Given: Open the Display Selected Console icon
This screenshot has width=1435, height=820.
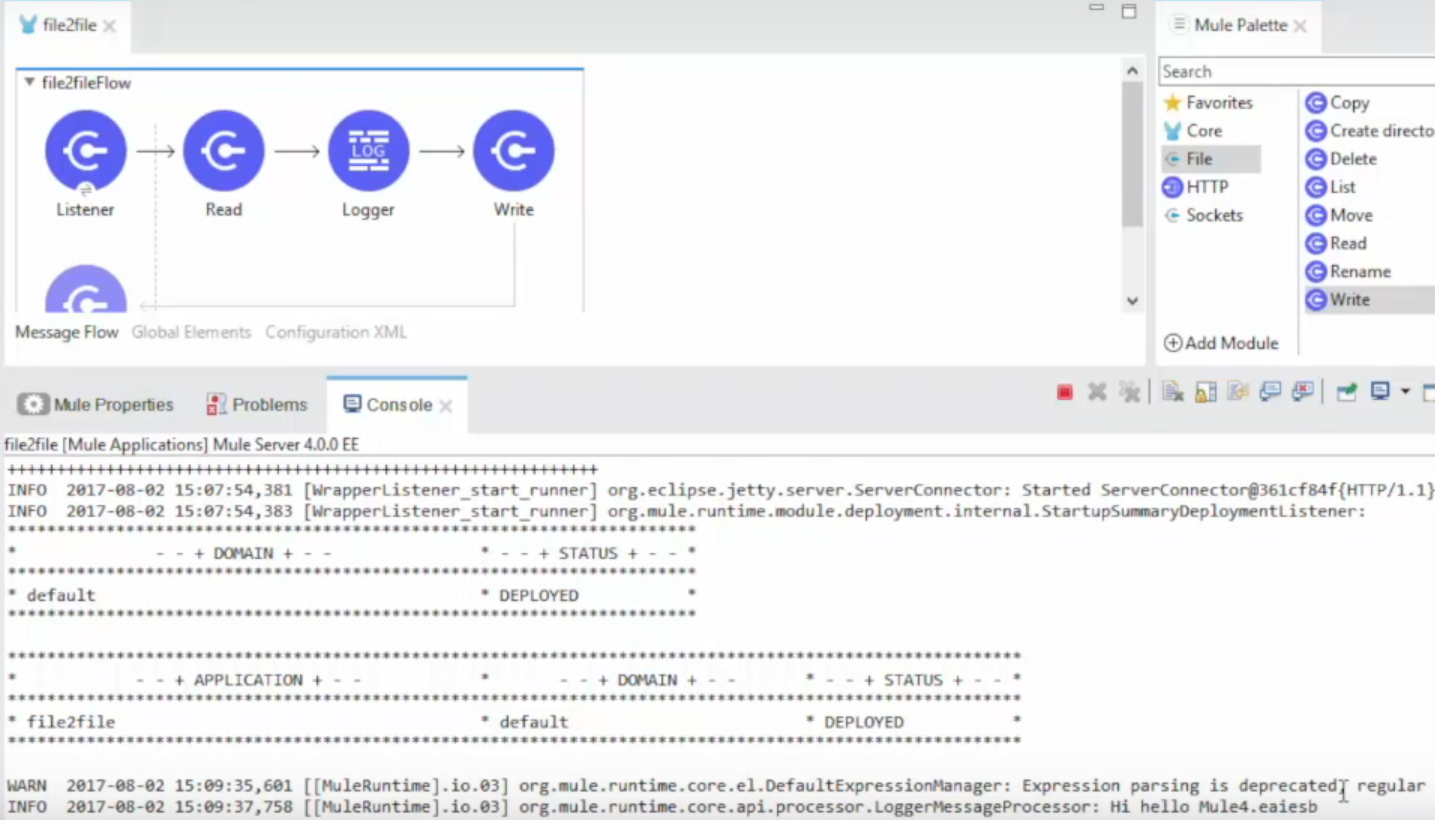Looking at the screenshot, I should 1381,392.
